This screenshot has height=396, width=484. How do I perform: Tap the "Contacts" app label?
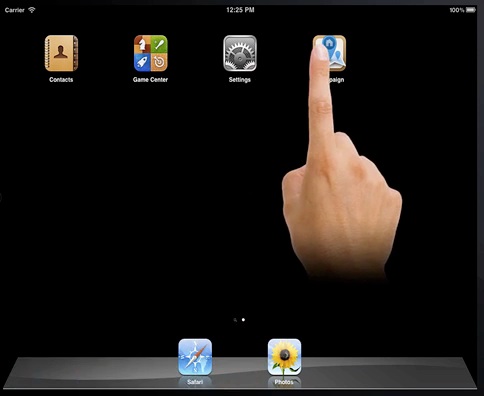(x=61, y=80)
